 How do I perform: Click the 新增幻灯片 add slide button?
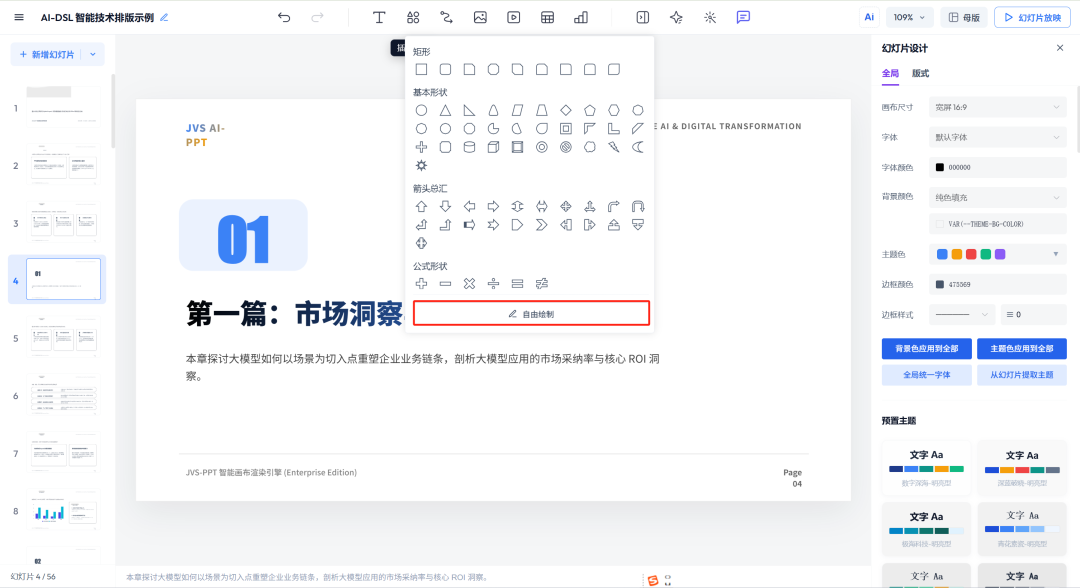click(46, 54)
